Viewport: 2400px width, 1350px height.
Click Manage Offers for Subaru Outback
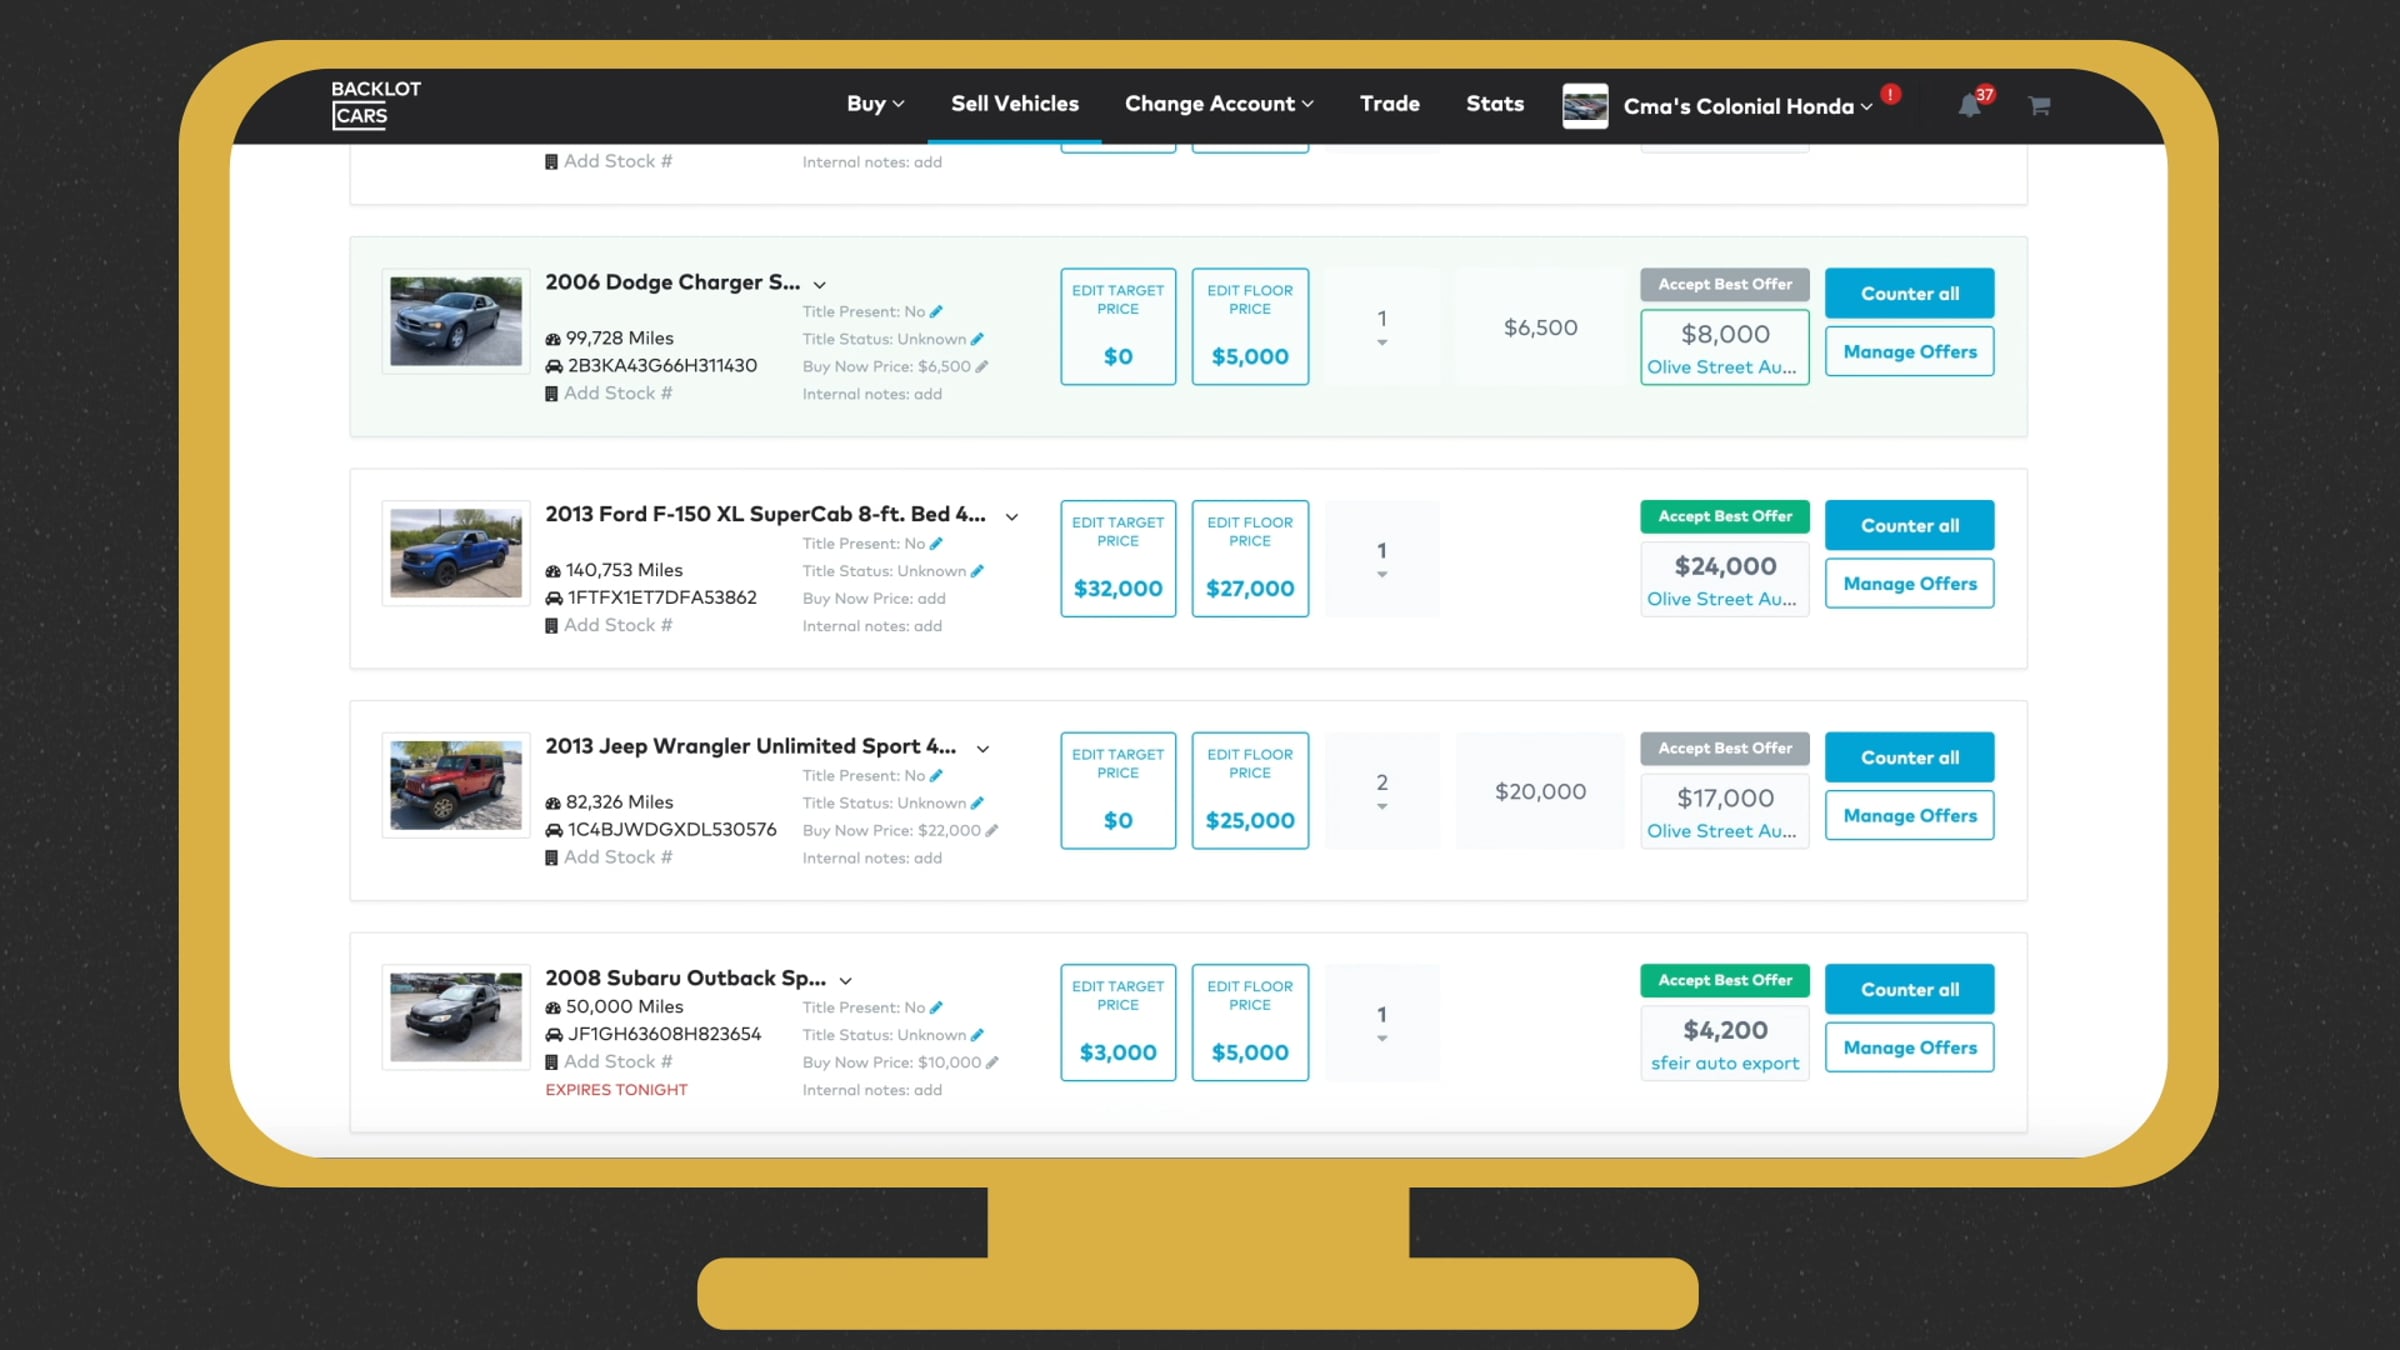(x=1909, y=1048)
